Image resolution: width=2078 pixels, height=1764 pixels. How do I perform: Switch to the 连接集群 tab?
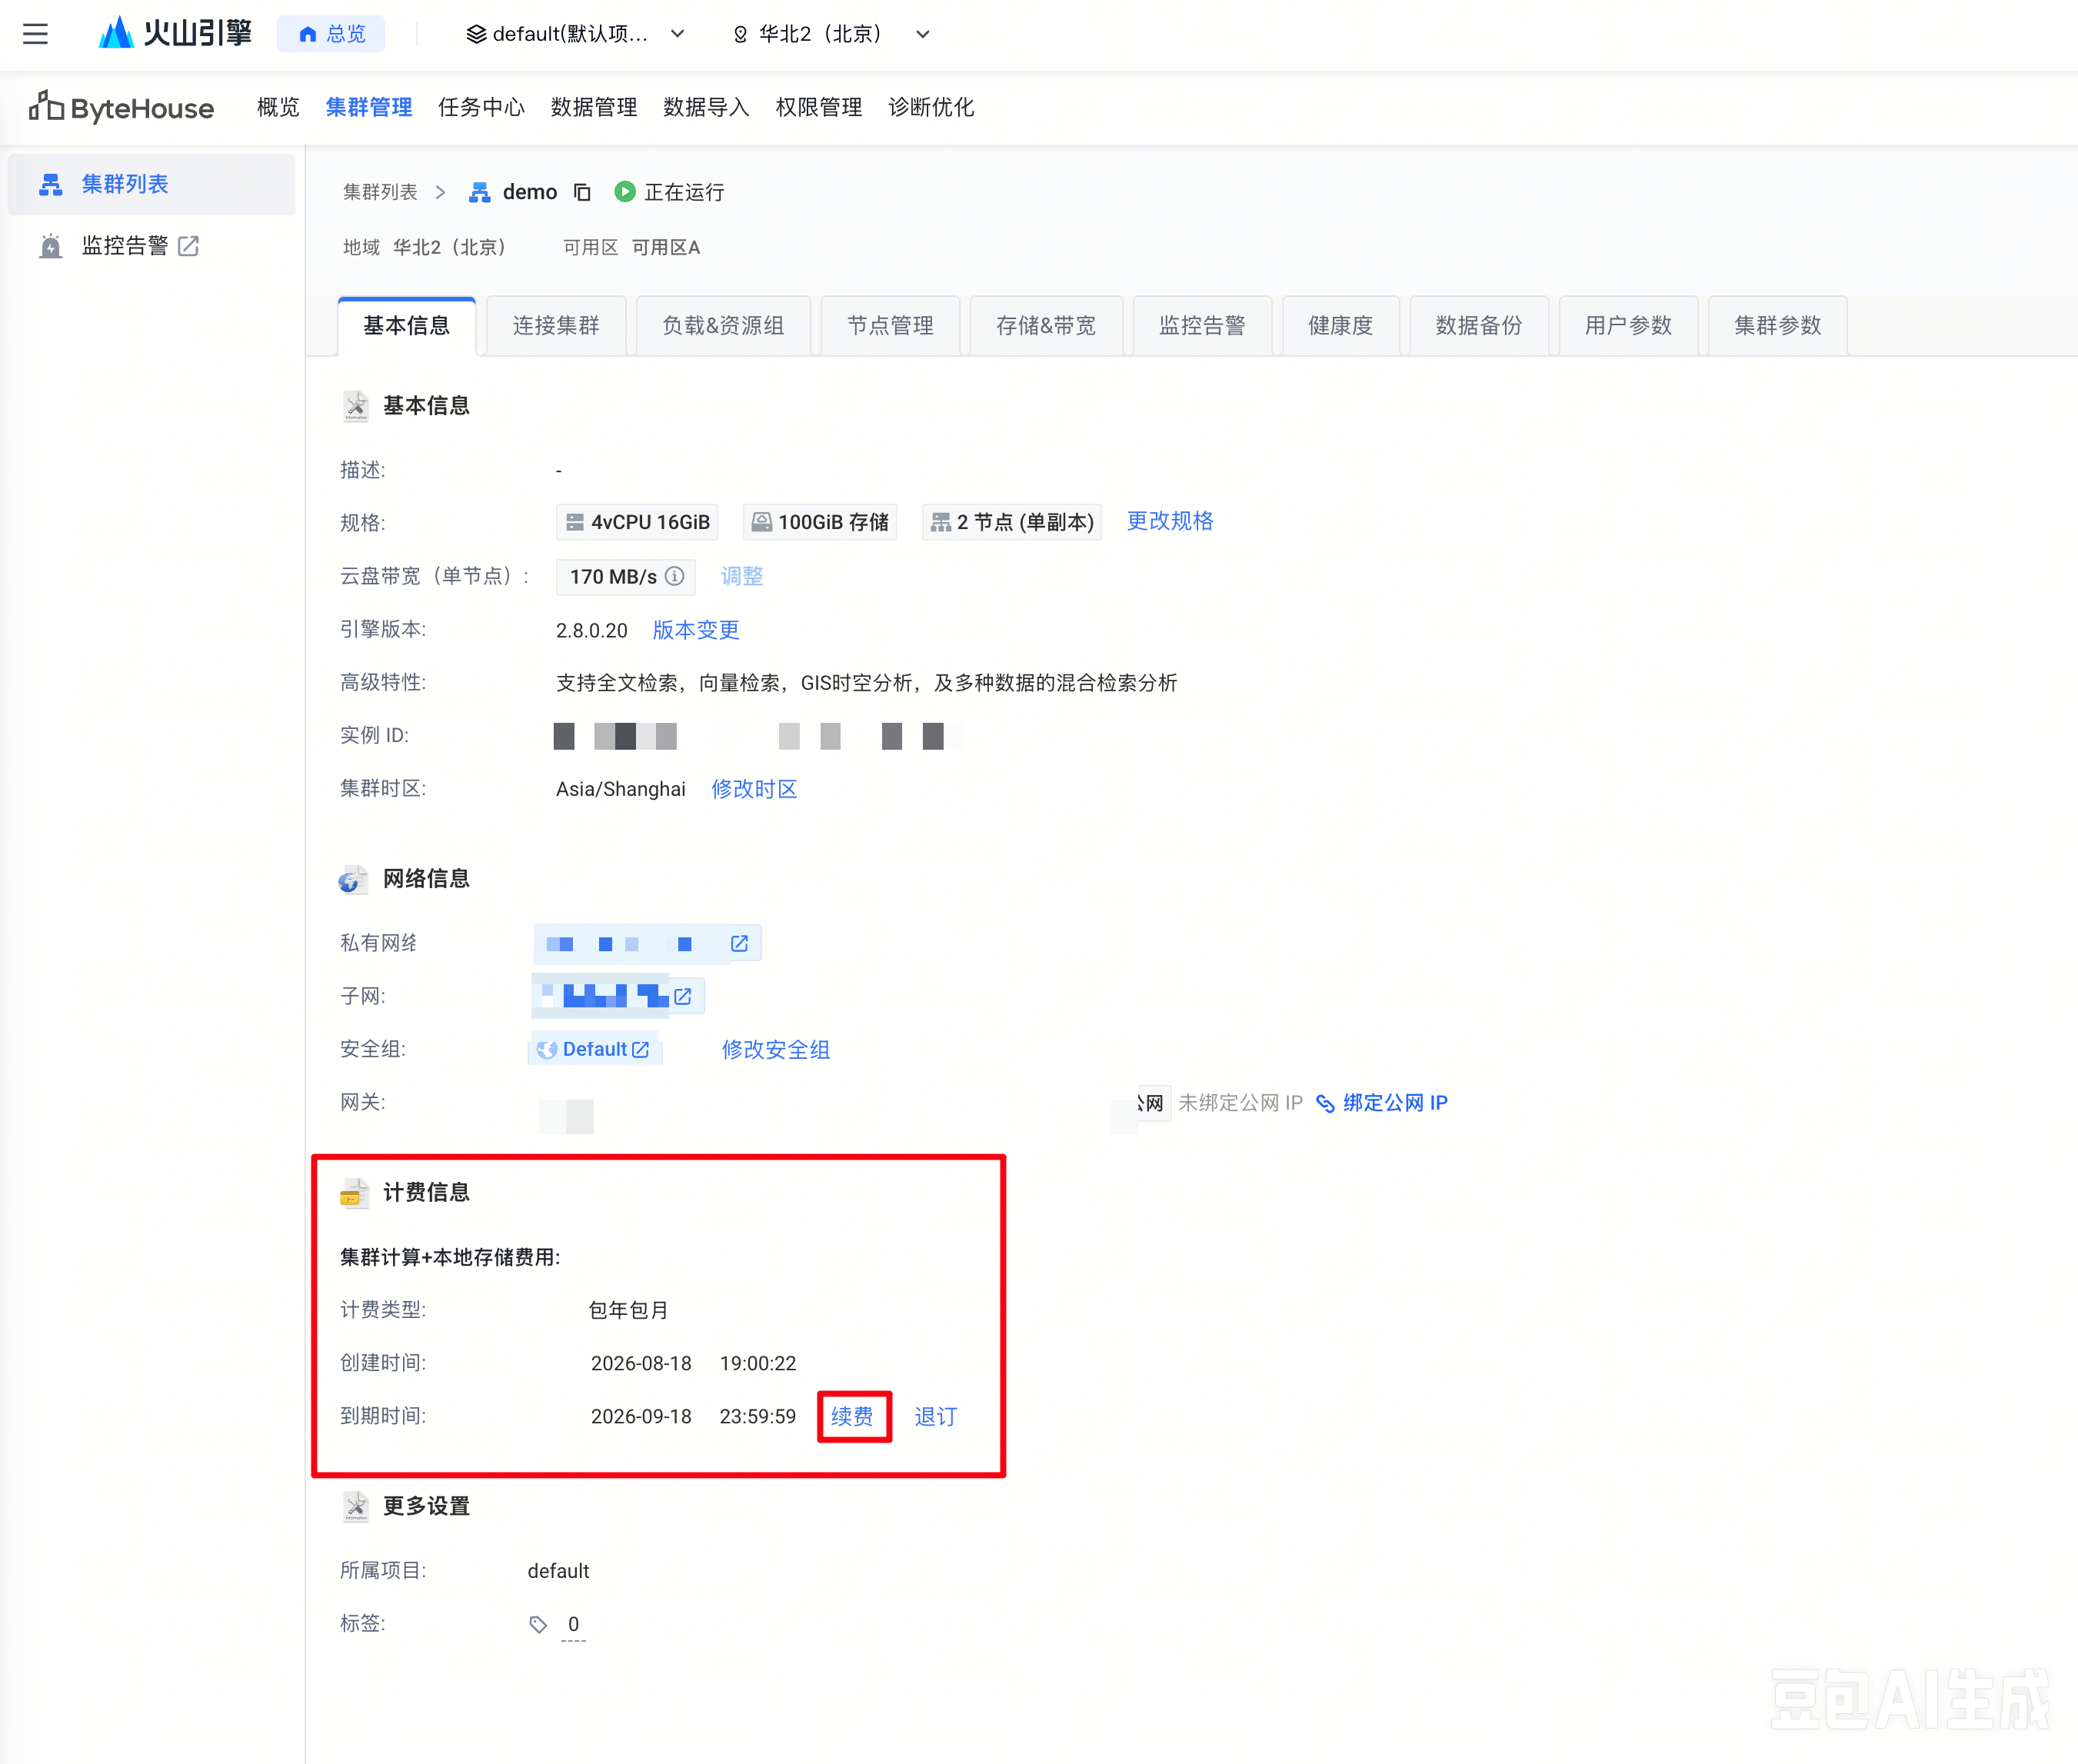click(x=556, y=326)
